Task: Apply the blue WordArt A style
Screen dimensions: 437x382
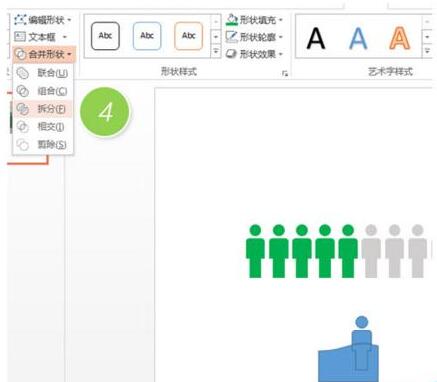Action: [358, 38]
